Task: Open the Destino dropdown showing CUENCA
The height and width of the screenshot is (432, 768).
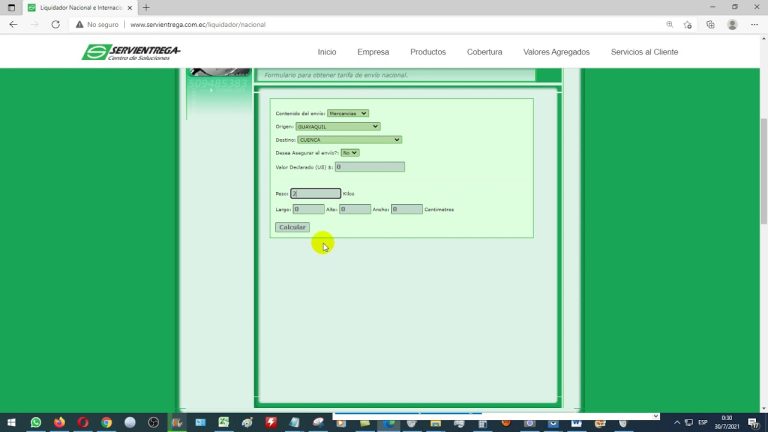Action: (x=349, y=140)
